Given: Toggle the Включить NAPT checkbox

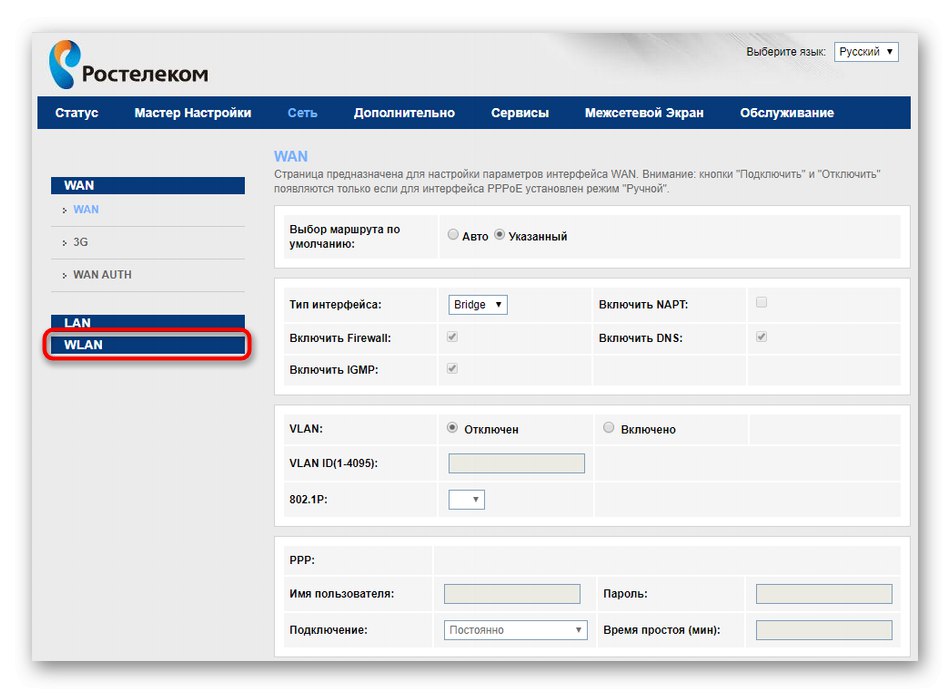Looking at the screenshot, I should pos(762,302).
